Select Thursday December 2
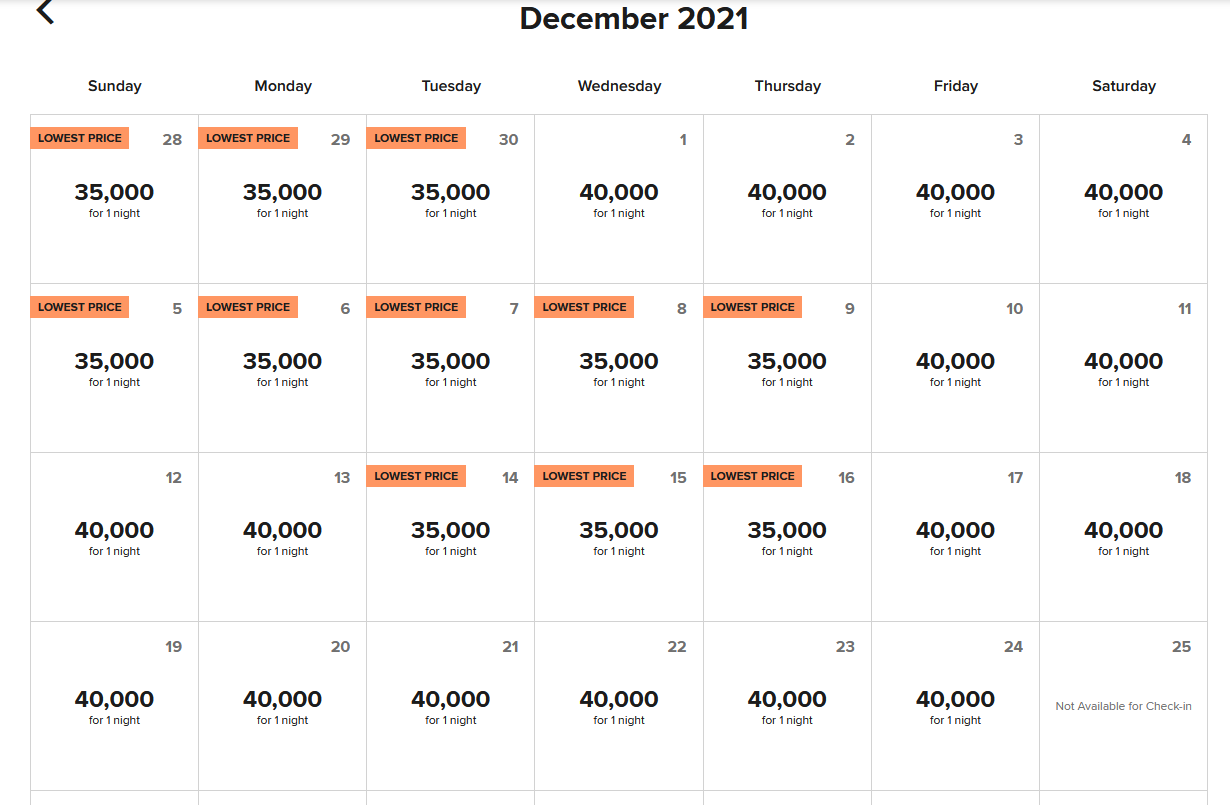Viewport: 1230px width, 805px height. (x=787, y=199)
